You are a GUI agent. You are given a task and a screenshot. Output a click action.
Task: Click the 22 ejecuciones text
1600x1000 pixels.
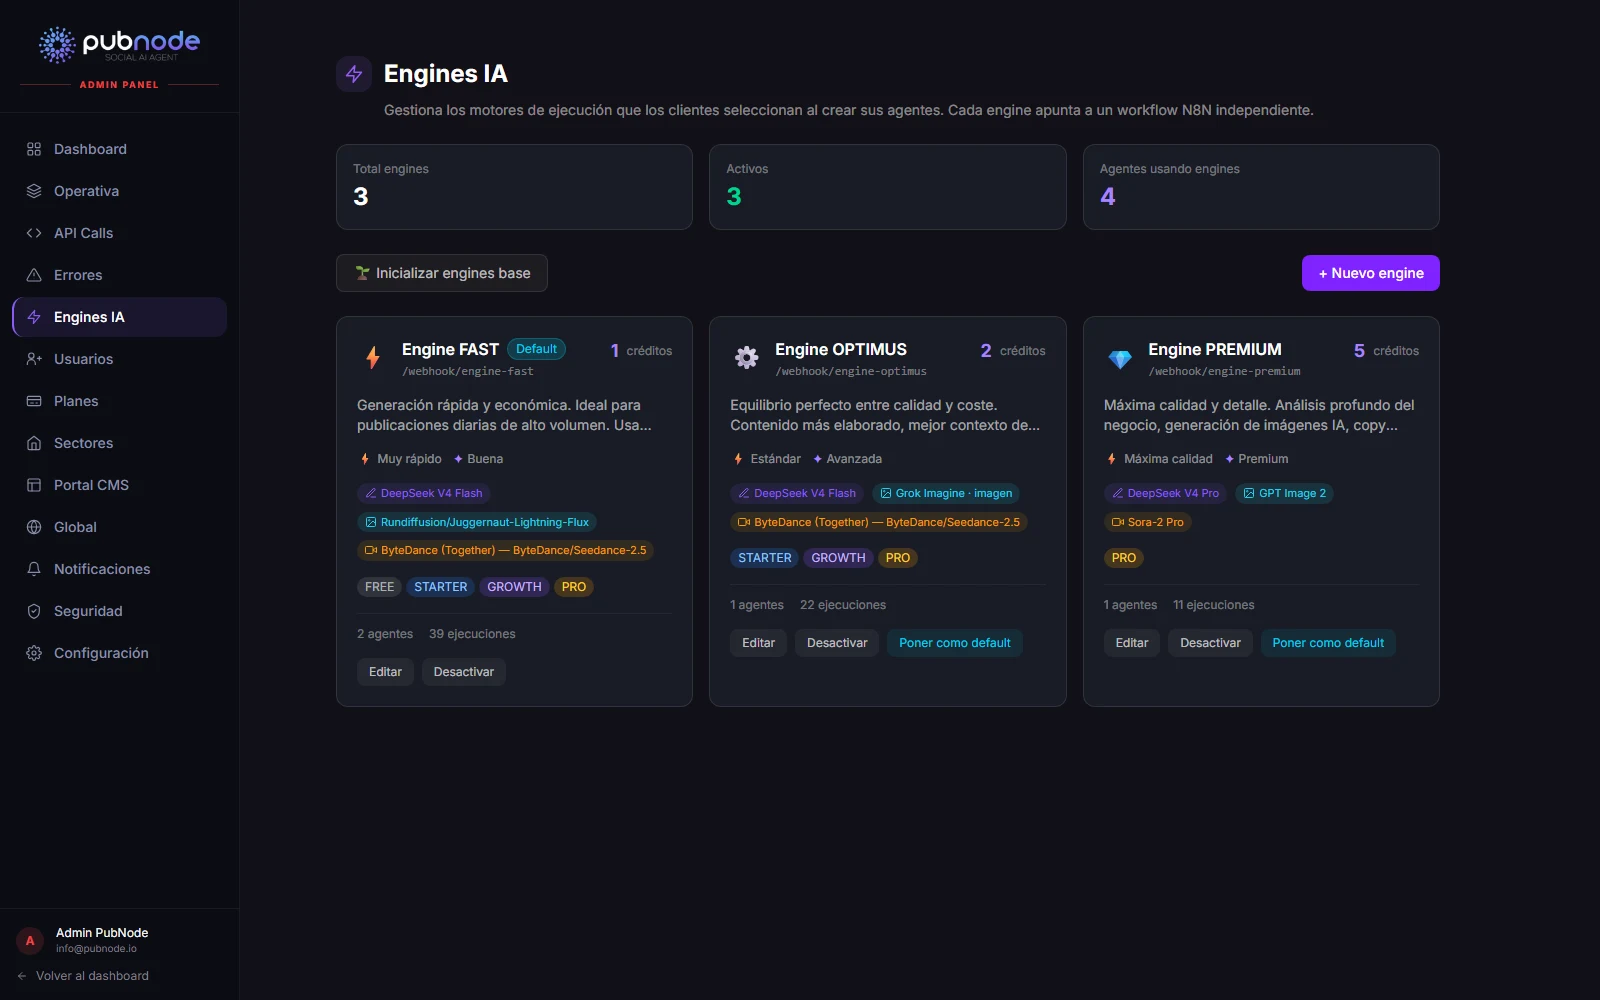click(843, 605)
